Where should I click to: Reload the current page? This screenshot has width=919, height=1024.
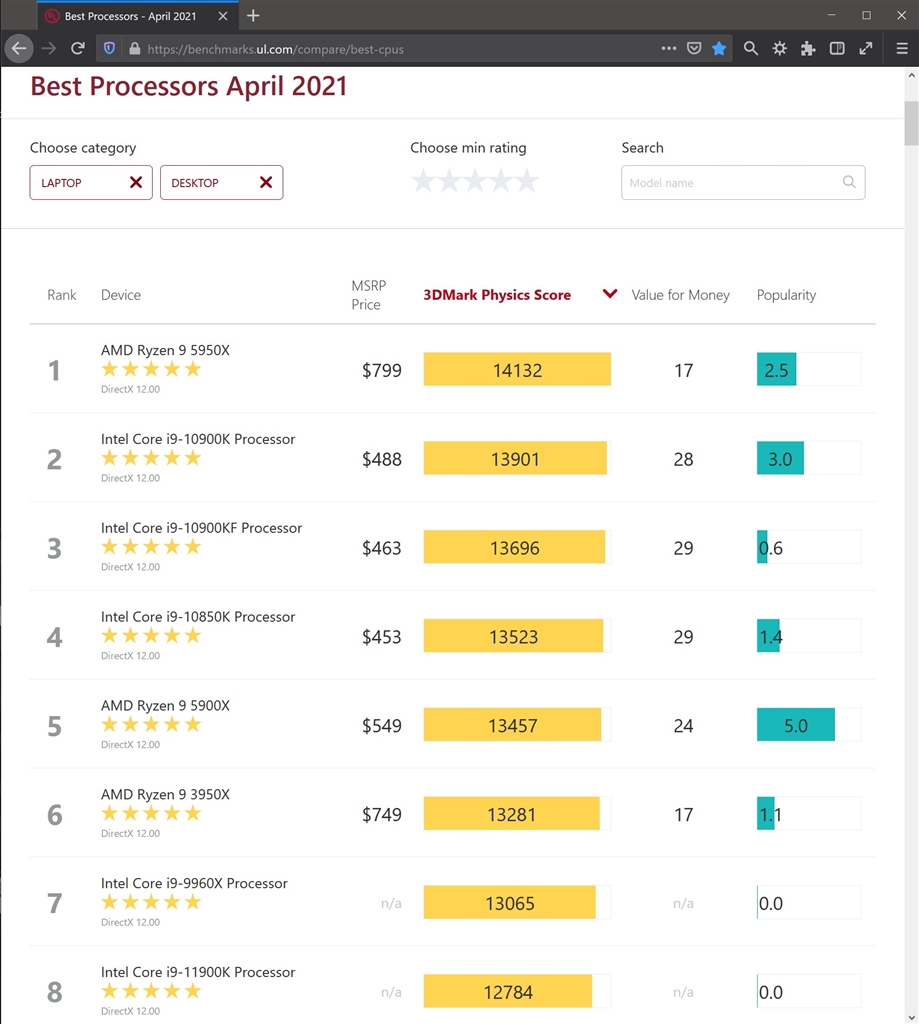tap(77, 48)
